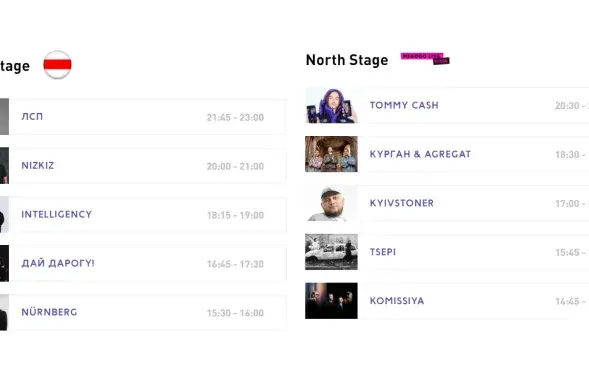The image size is (589, 380).
Task: Open Курган & Agregat group photo
Action: tap(331, 154)
